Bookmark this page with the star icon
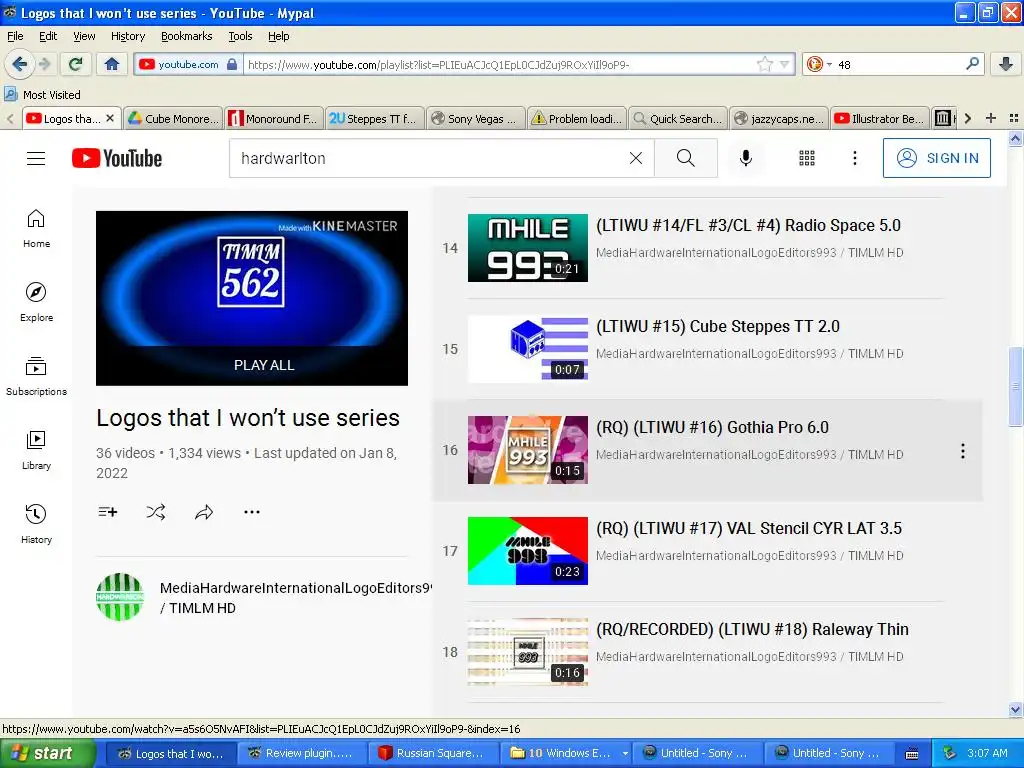 [764, 64]
